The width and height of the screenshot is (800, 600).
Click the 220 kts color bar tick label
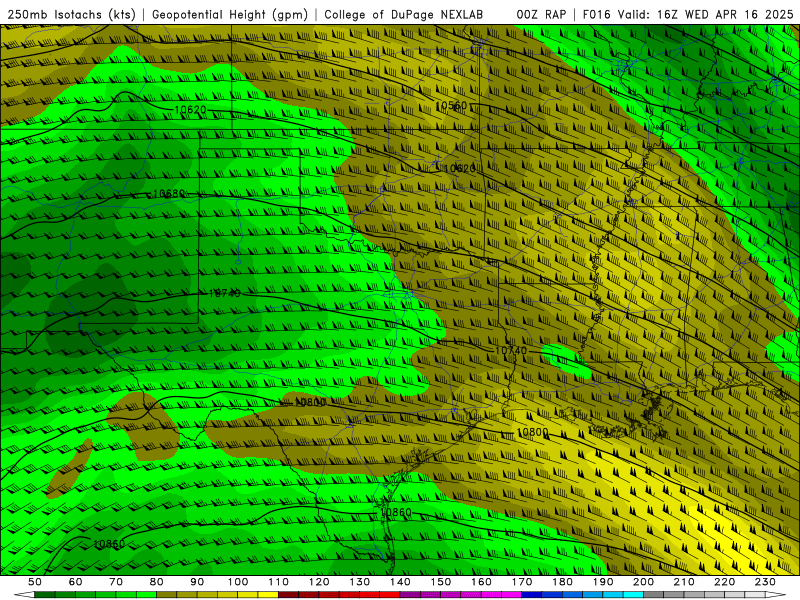(x=724, y=582)
